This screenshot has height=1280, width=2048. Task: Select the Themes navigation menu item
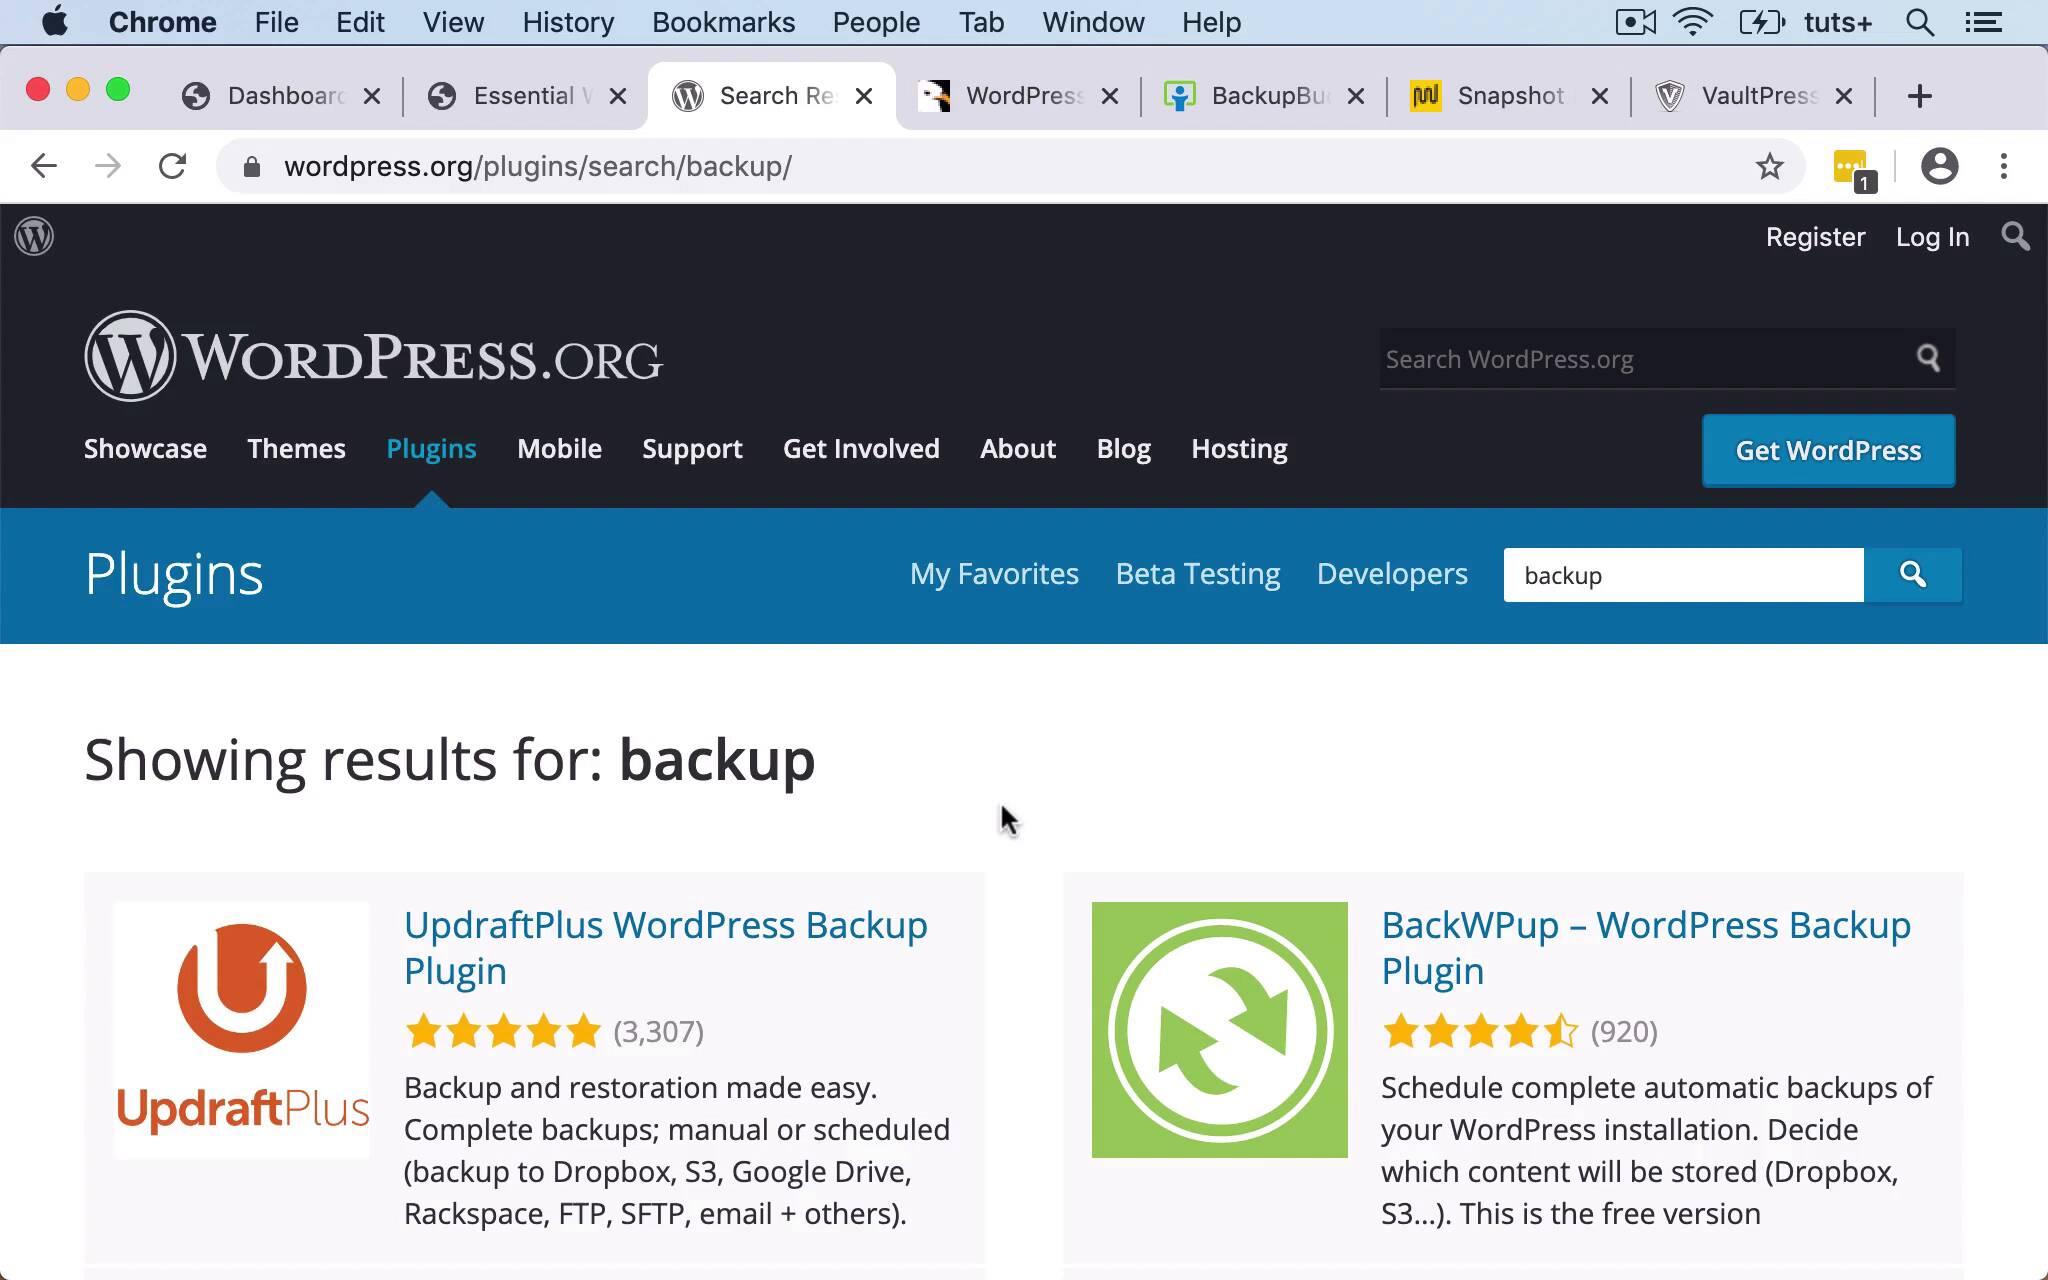coord(296,448)
